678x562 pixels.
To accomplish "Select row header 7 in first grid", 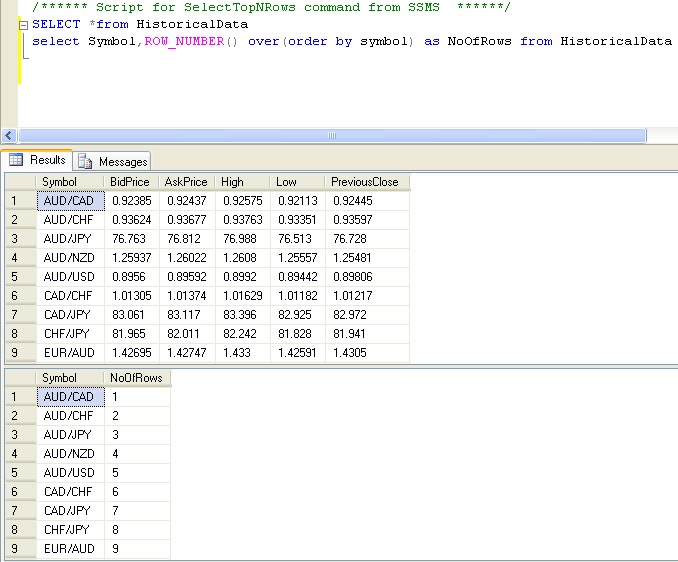I will 21,315.
